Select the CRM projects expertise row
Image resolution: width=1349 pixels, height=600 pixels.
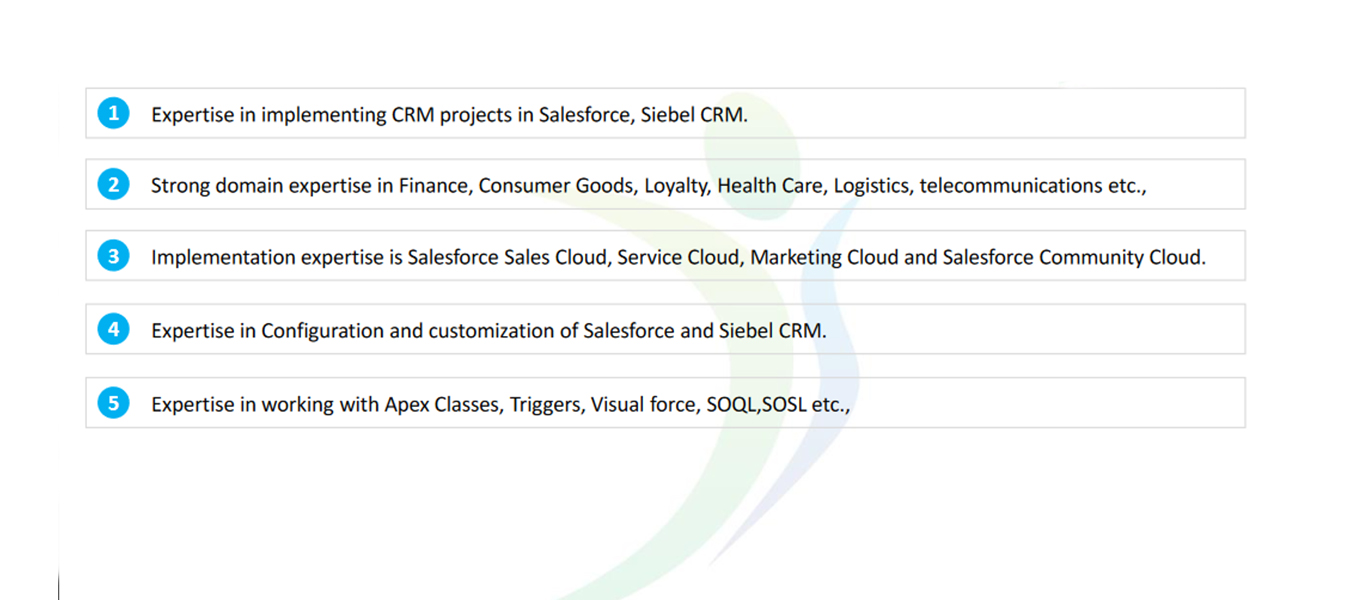click(665, 113)
